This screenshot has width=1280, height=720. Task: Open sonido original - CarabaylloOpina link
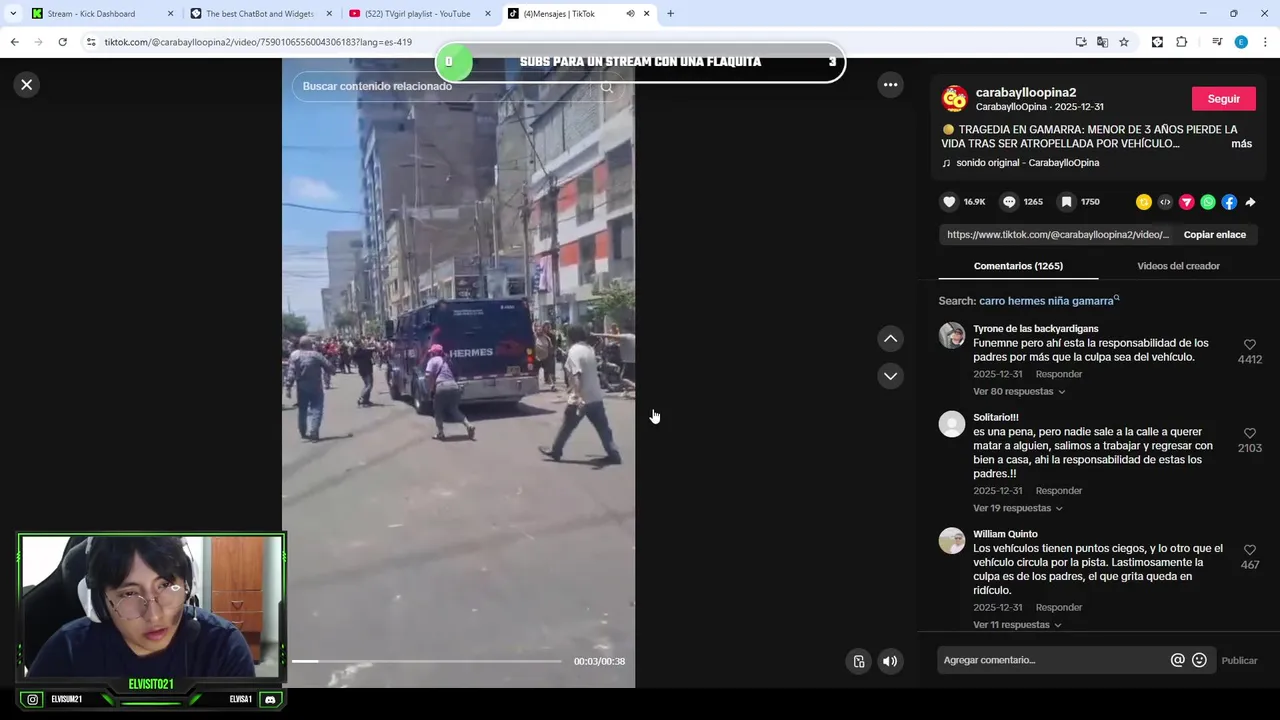point(1027,163)
